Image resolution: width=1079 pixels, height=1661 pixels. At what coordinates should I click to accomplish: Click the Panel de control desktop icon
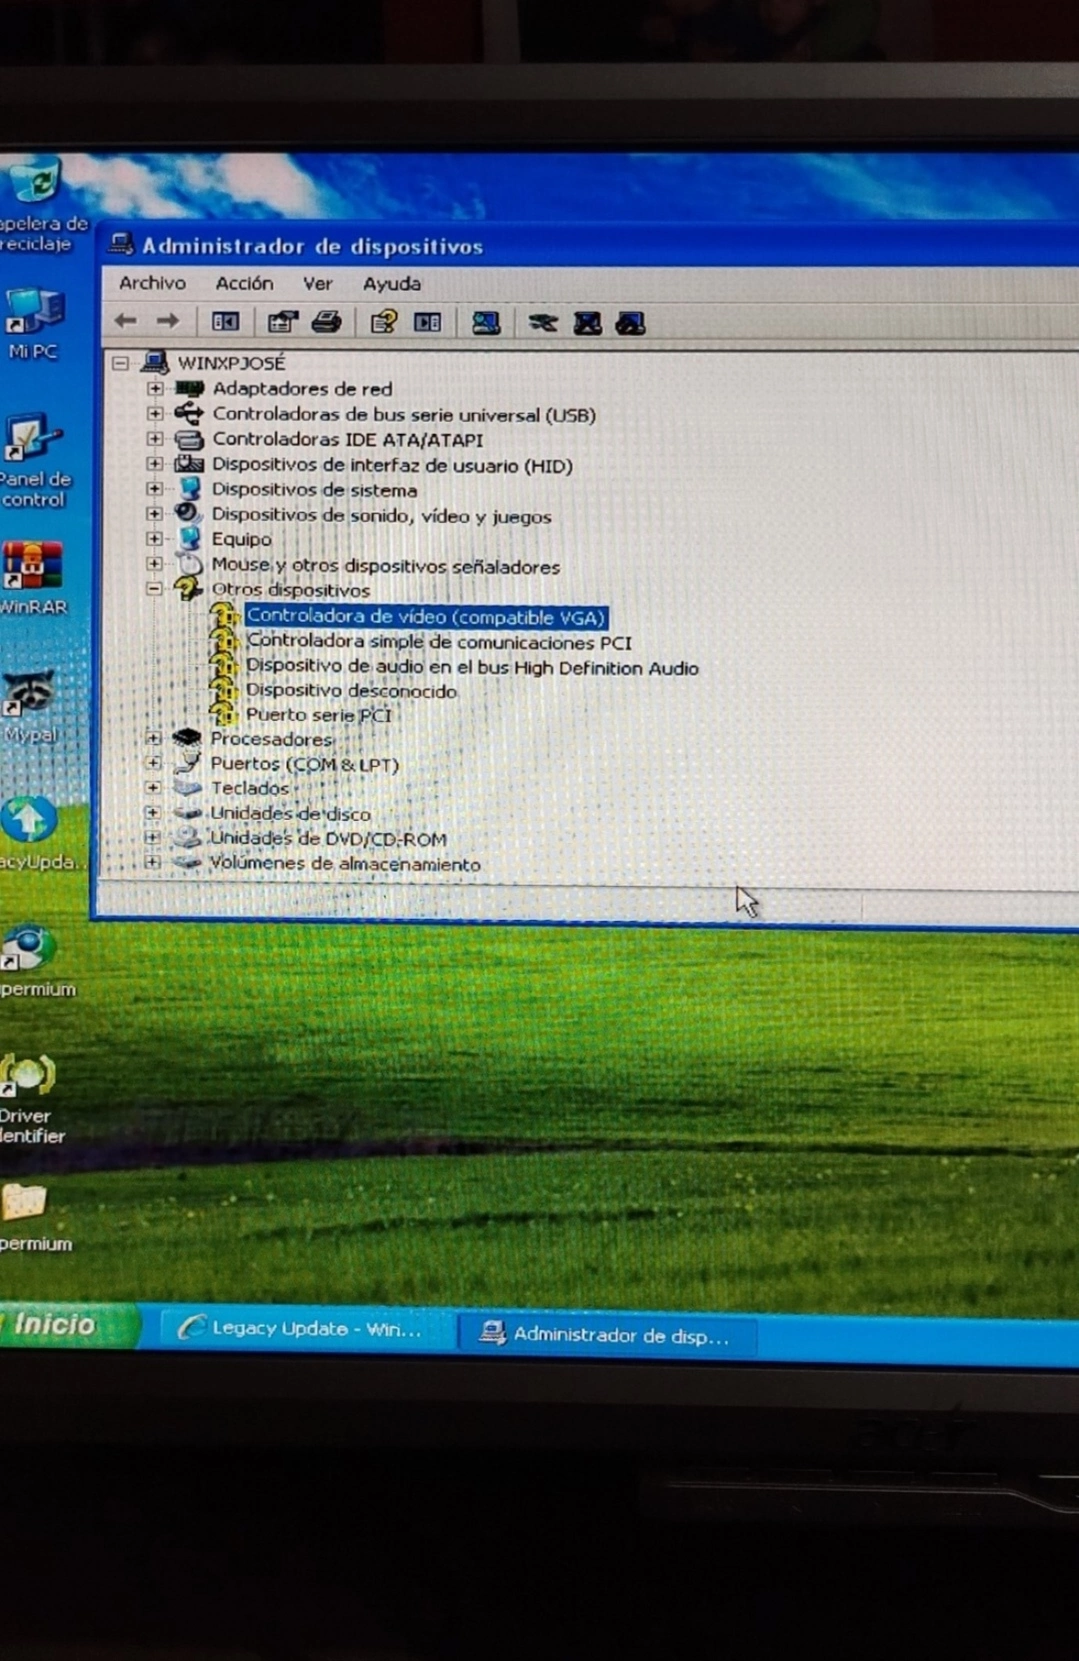click(32, 438)
